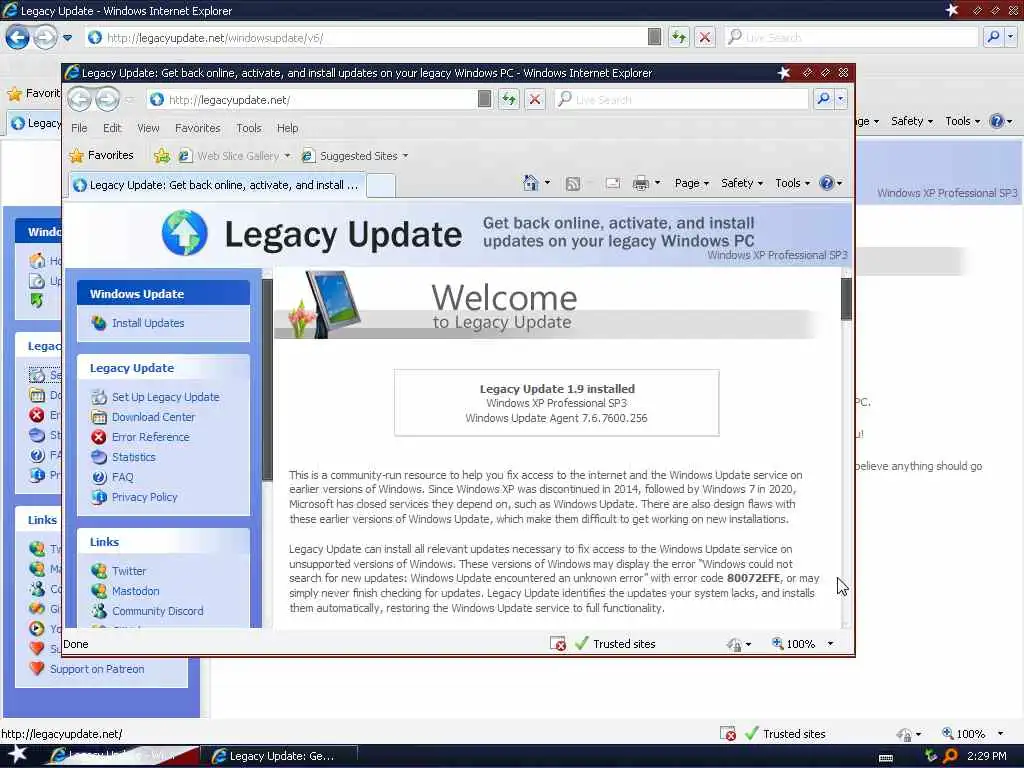Image resolution: width=1024 pixels, height=768 pixels.
Task: Click the front window's Live Search field
Action: point(682,99)
